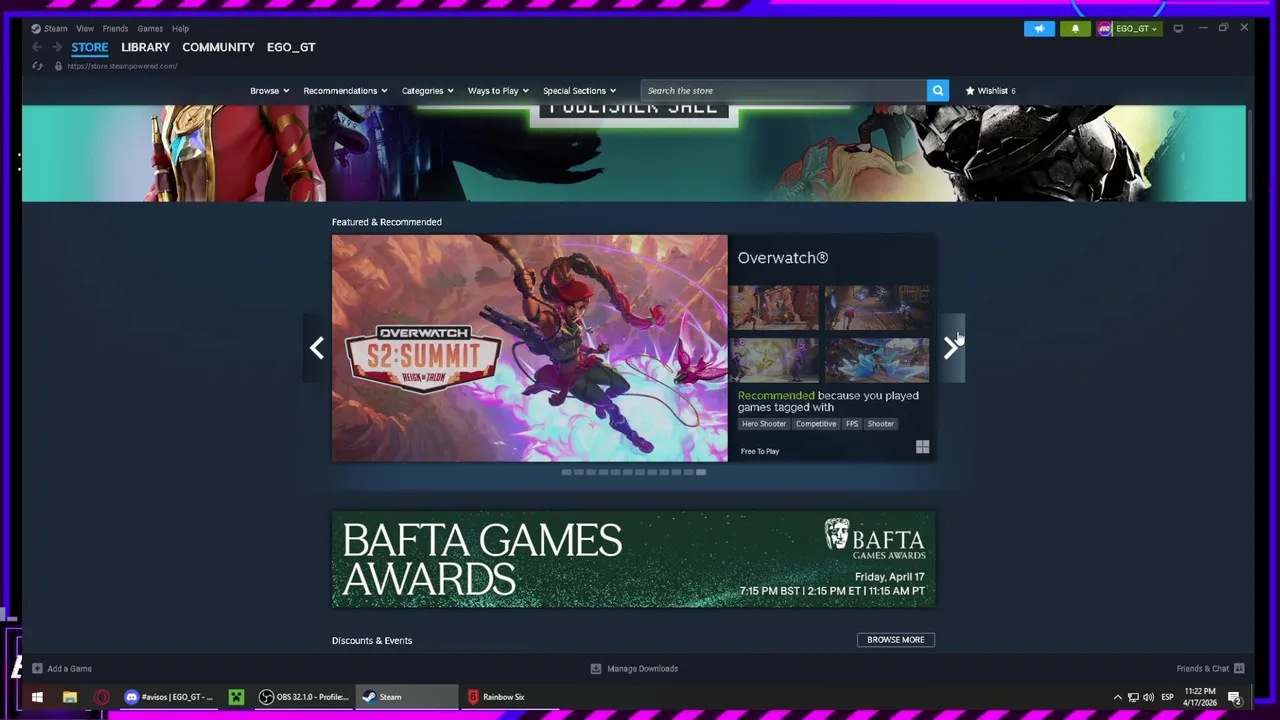
Task: Go forward with the forward arrow
Action: (57, 47)
